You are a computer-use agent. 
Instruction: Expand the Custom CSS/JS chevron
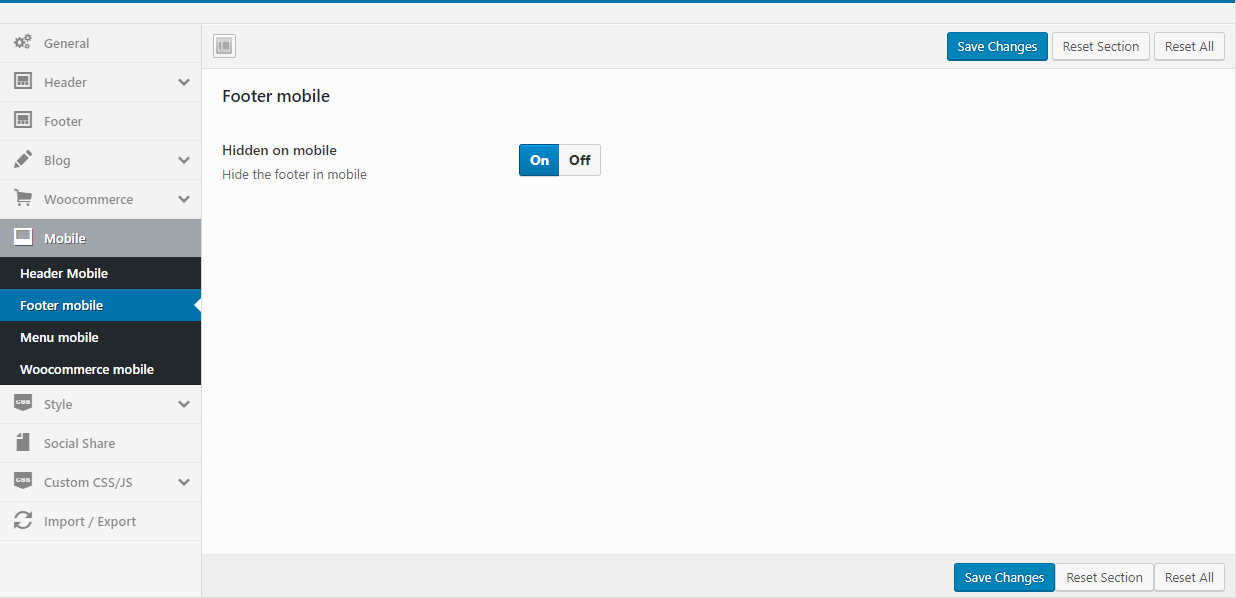pyautogui.click(x=184, y=482)
